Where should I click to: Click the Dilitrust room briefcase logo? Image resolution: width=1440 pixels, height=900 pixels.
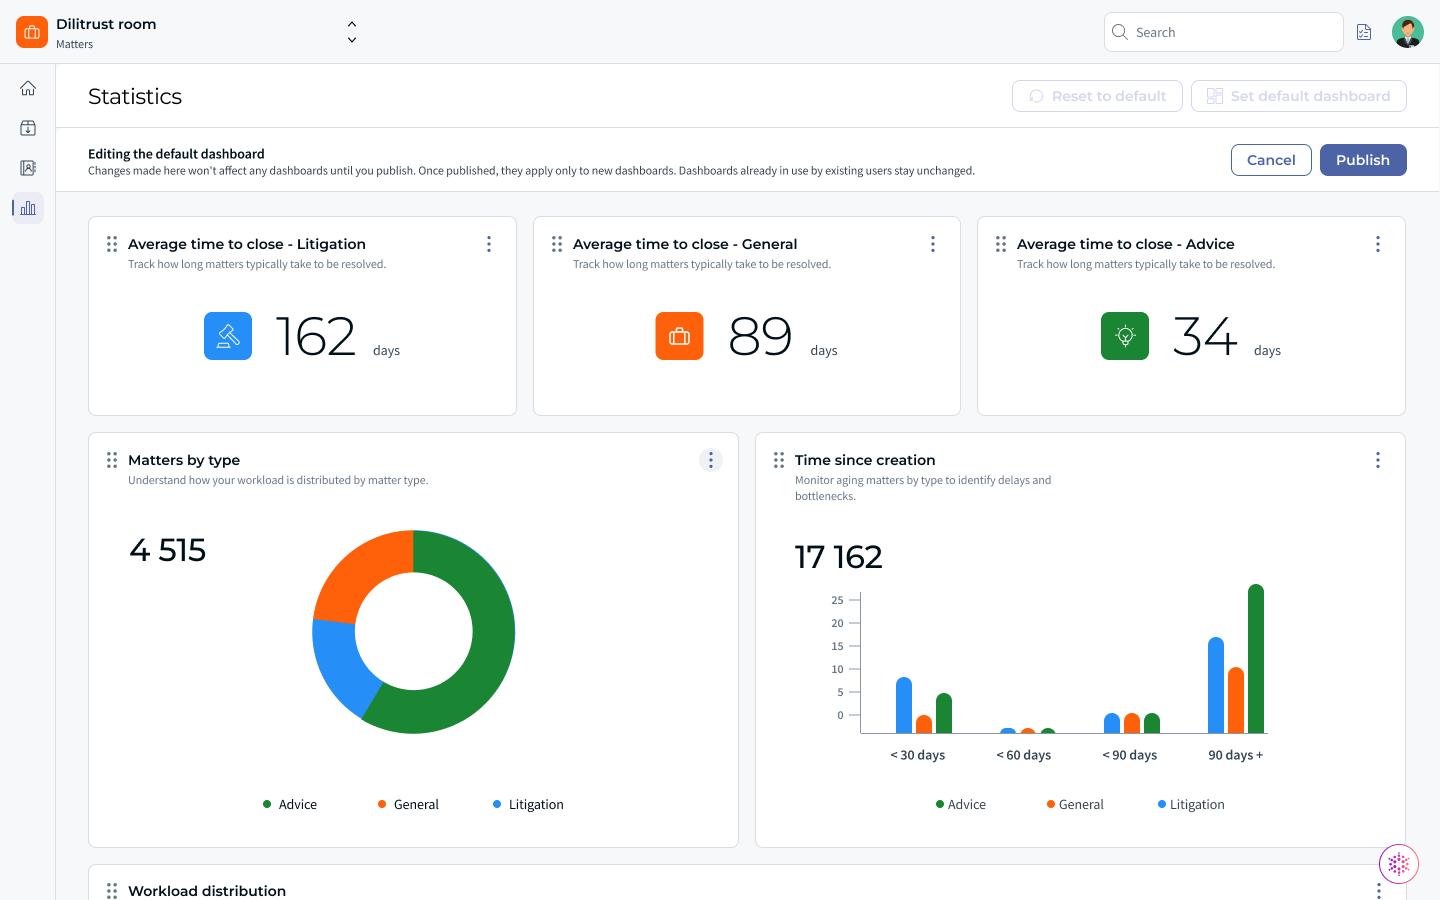(x=32, y=32)
